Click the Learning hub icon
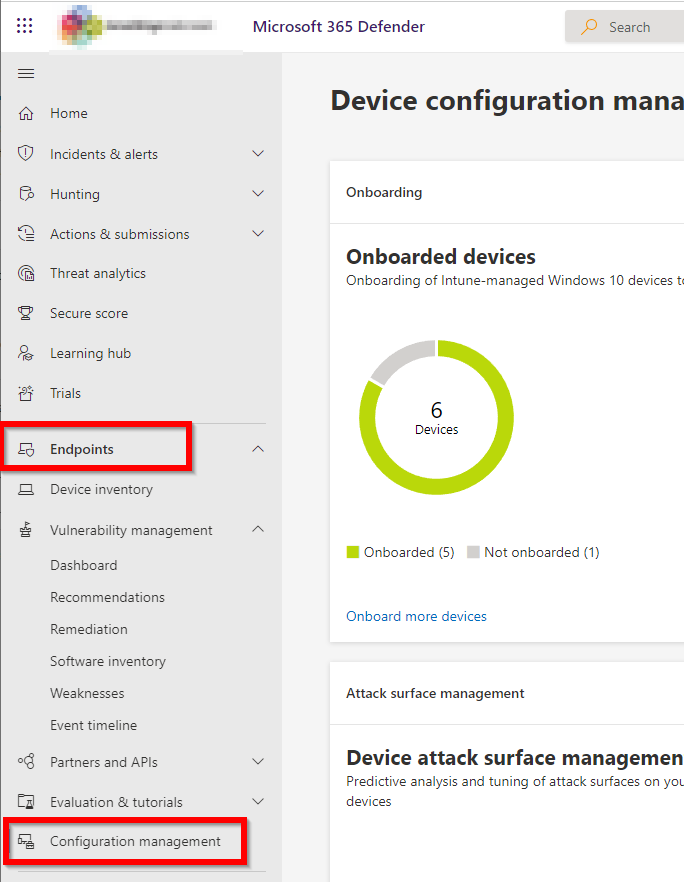 tap(26, 353)
